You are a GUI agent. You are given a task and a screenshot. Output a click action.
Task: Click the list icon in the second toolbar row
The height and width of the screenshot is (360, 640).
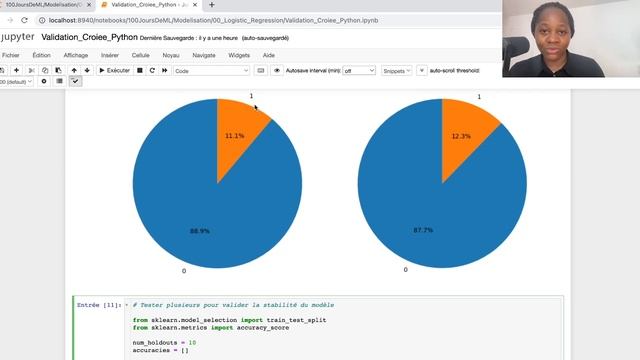click(60, 81)
